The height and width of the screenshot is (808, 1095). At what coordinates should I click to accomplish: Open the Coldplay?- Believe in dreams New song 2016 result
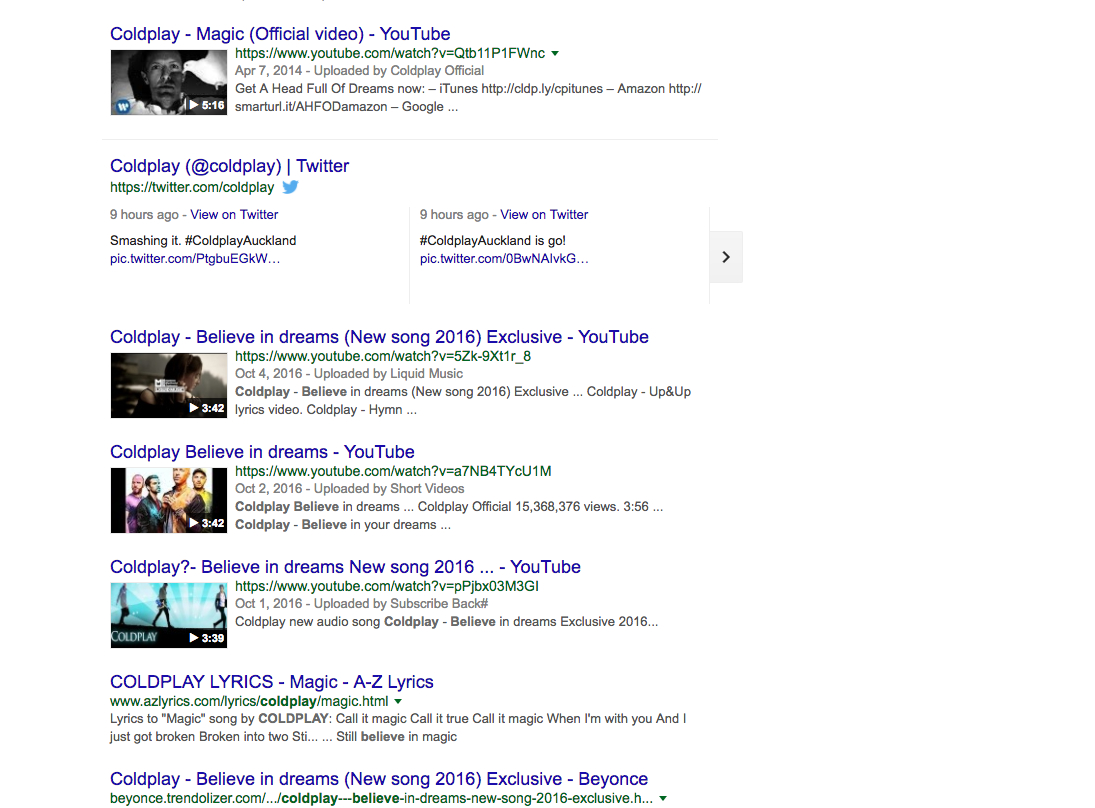[345, 567]
